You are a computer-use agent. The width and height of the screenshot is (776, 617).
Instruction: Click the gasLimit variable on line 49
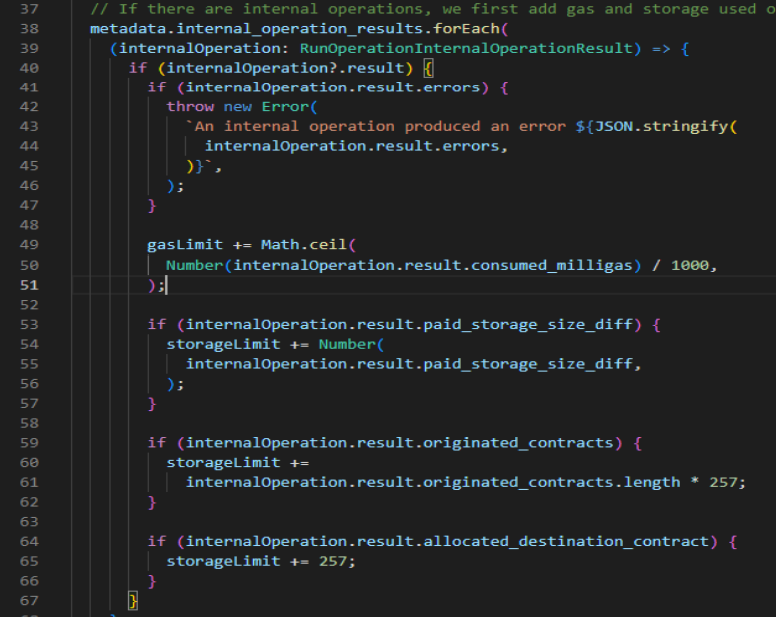point(185,245)
